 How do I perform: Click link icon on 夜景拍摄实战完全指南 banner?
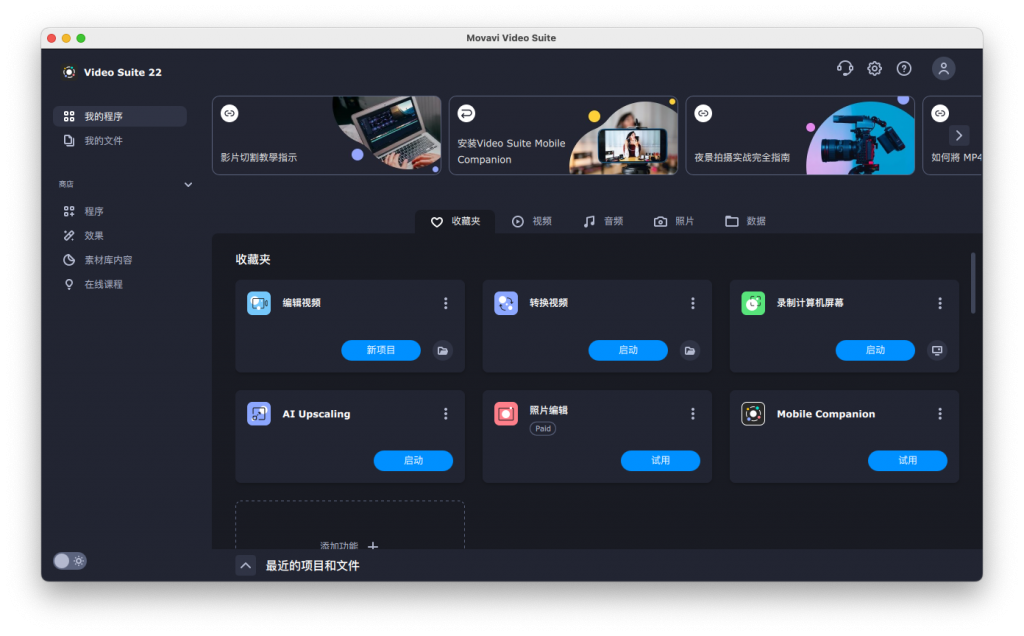[x=703, y=114]
